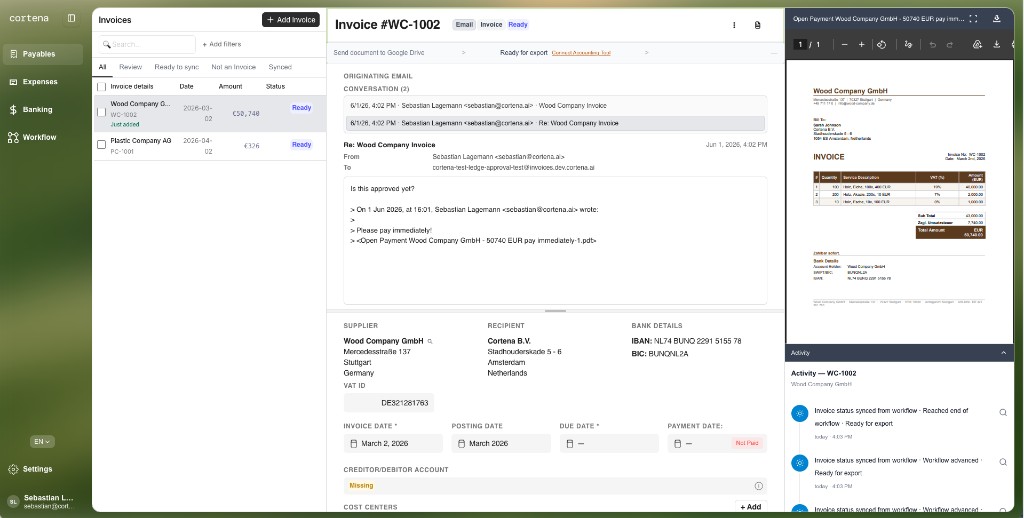Open Payables in the sidebar
Image resolution: width=1024 pixels, height=518 pixels.
point(42,54)
